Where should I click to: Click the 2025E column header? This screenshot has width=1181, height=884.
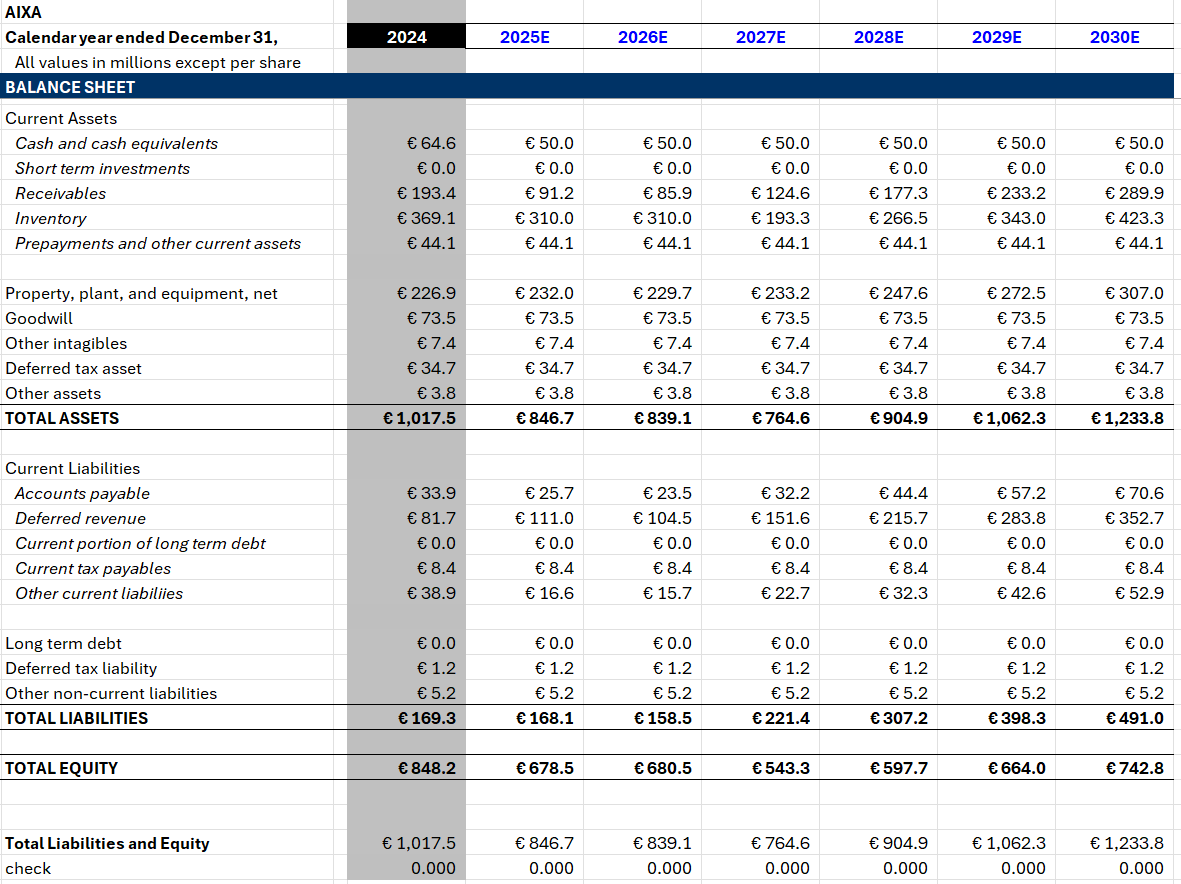point(525,37)
